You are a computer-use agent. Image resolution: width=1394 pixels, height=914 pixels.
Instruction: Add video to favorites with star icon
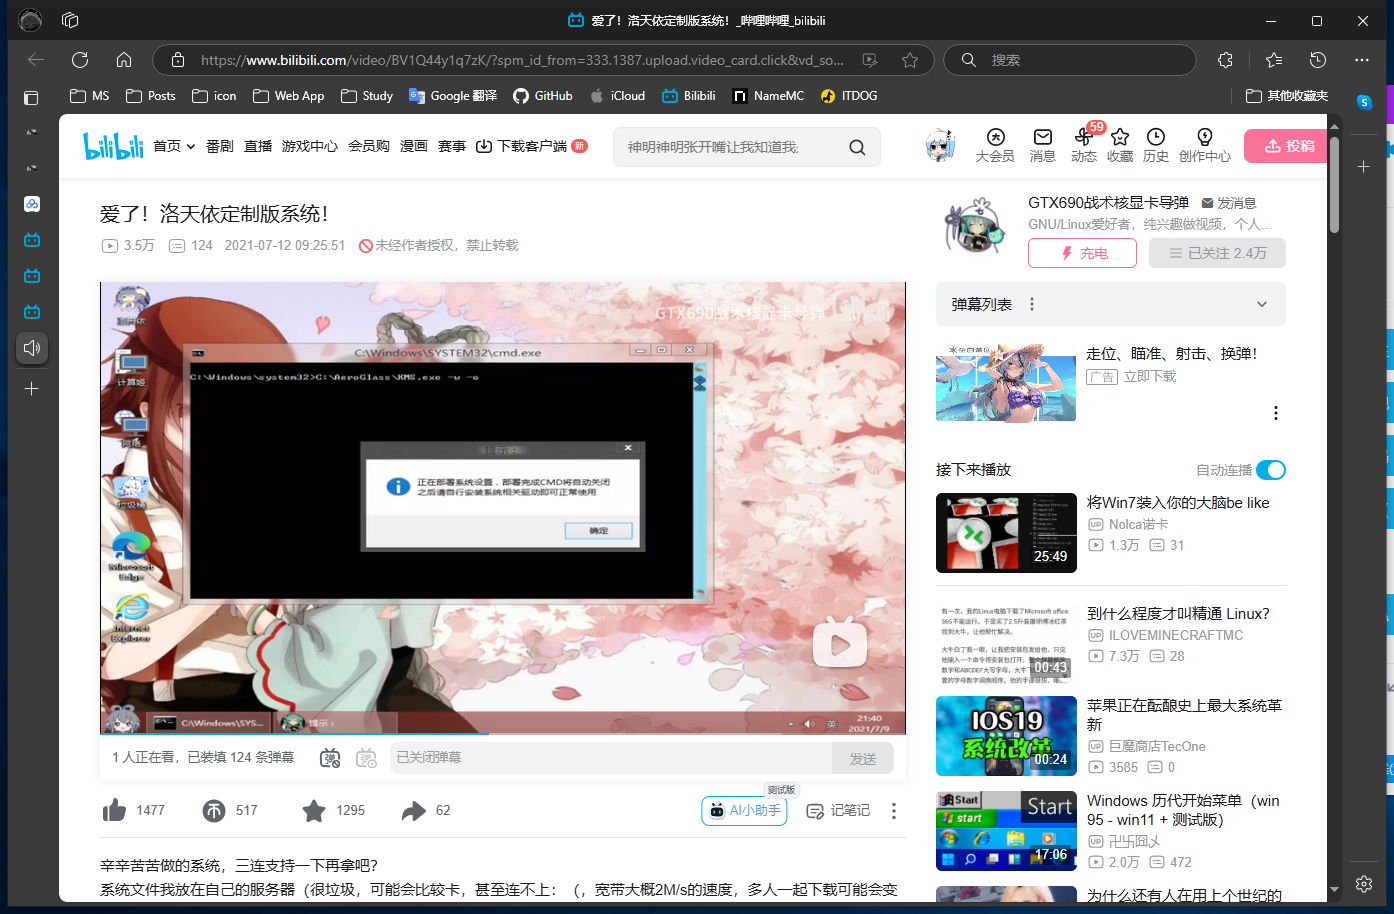tap(314, 810)
